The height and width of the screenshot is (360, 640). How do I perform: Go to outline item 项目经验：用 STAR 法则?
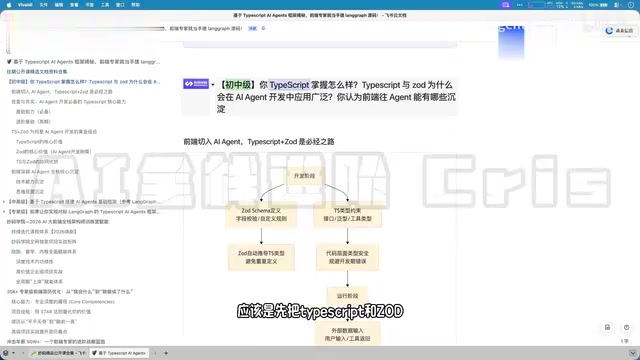point(51,311)
